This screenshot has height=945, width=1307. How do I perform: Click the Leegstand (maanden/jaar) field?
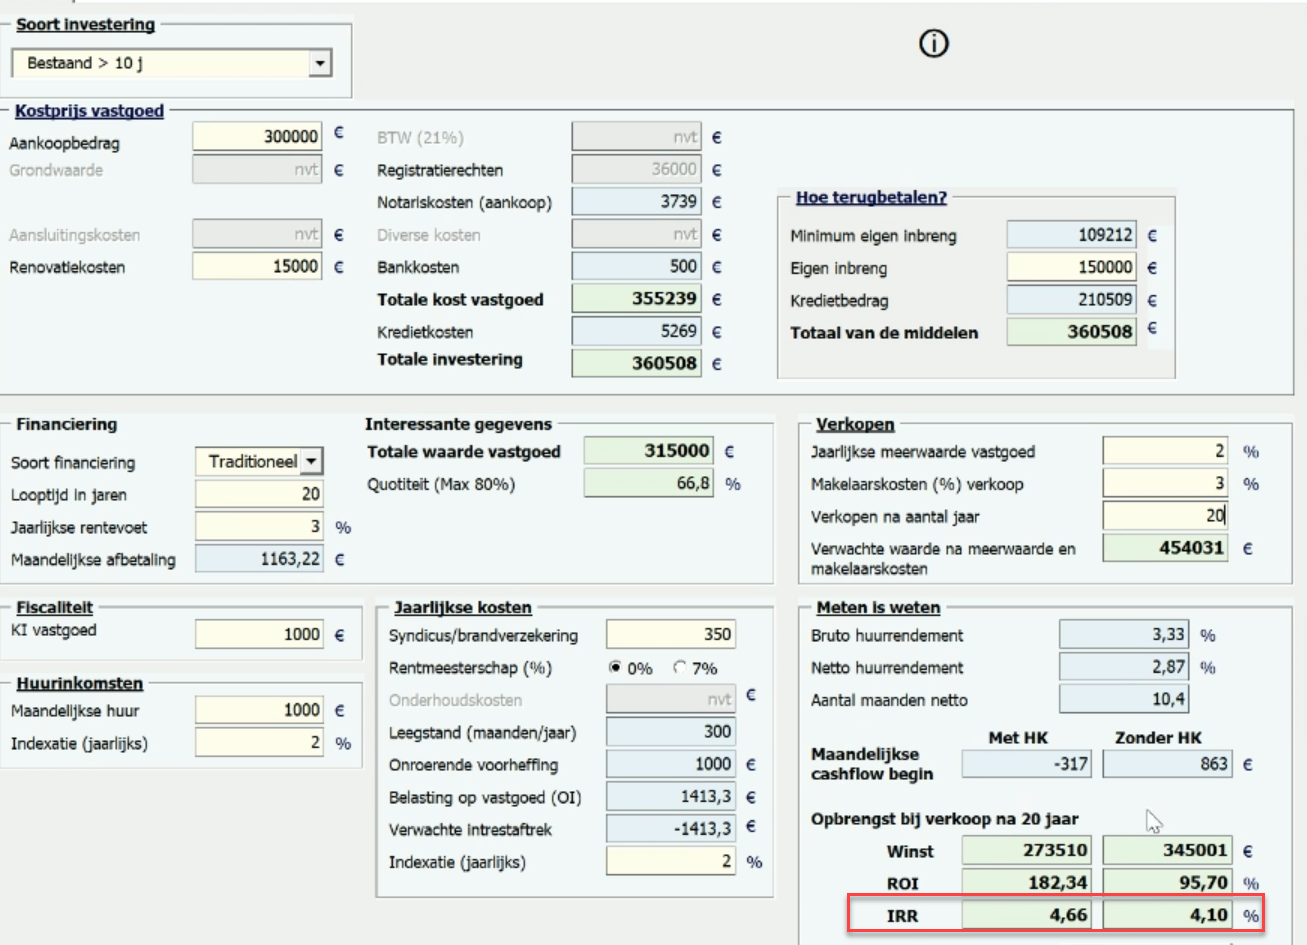point(670,731)
